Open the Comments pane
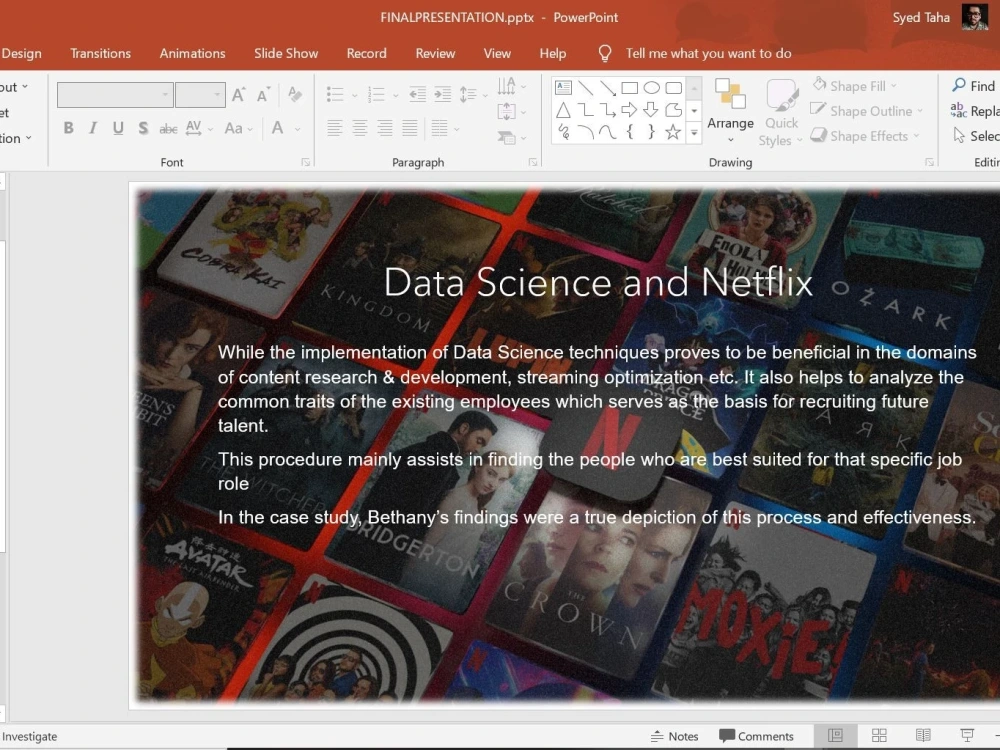 758,736
